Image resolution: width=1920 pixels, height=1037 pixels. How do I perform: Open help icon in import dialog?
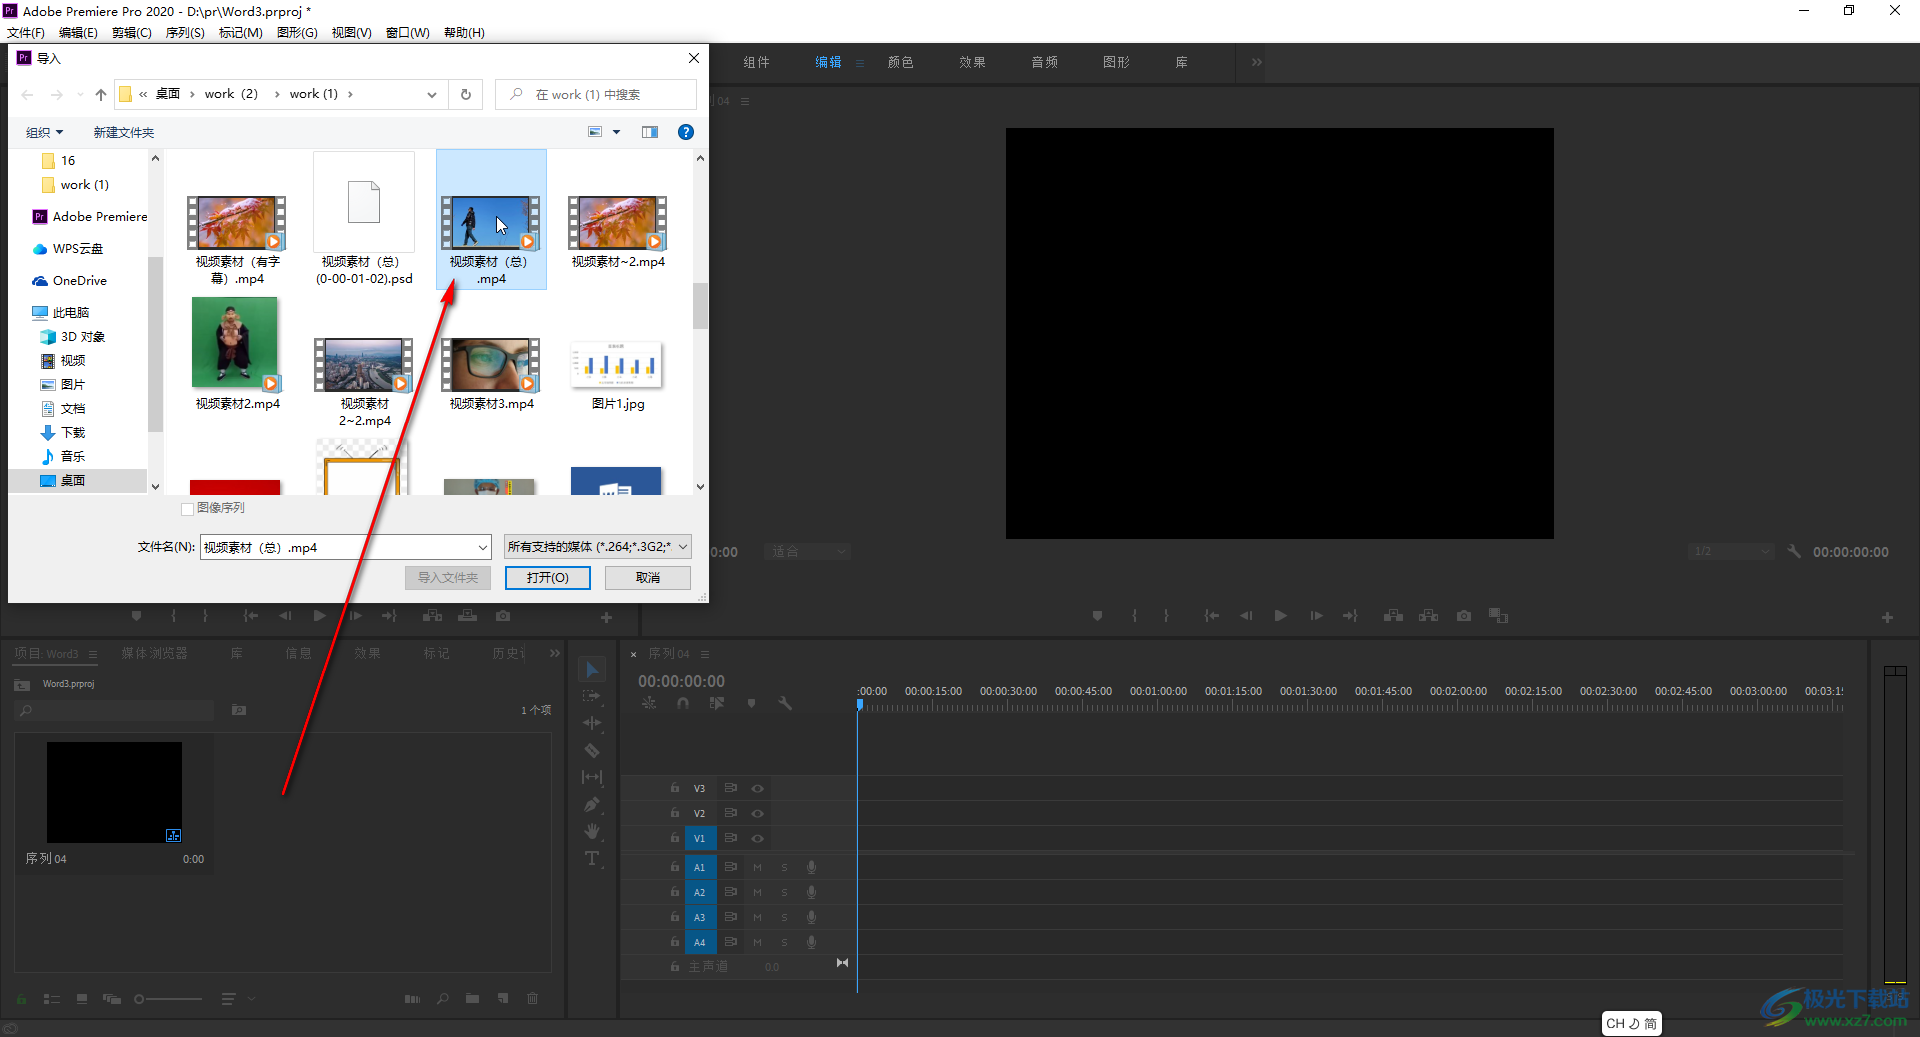point(686,132)
